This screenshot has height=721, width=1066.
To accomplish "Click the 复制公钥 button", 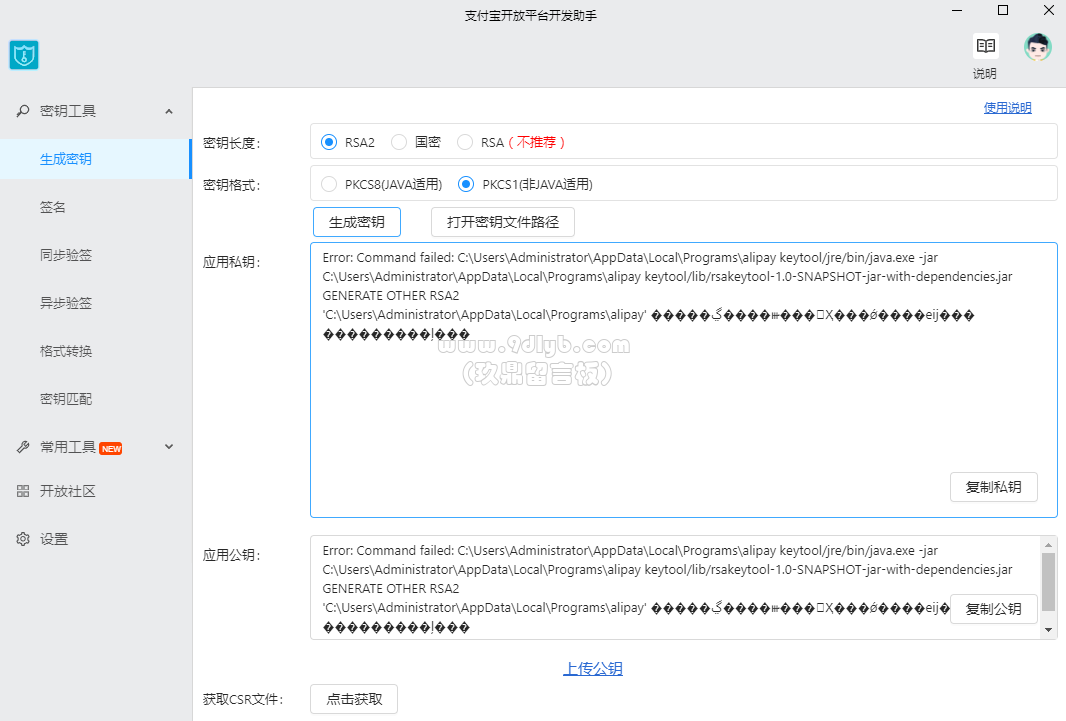I will [x=993, y=609].
